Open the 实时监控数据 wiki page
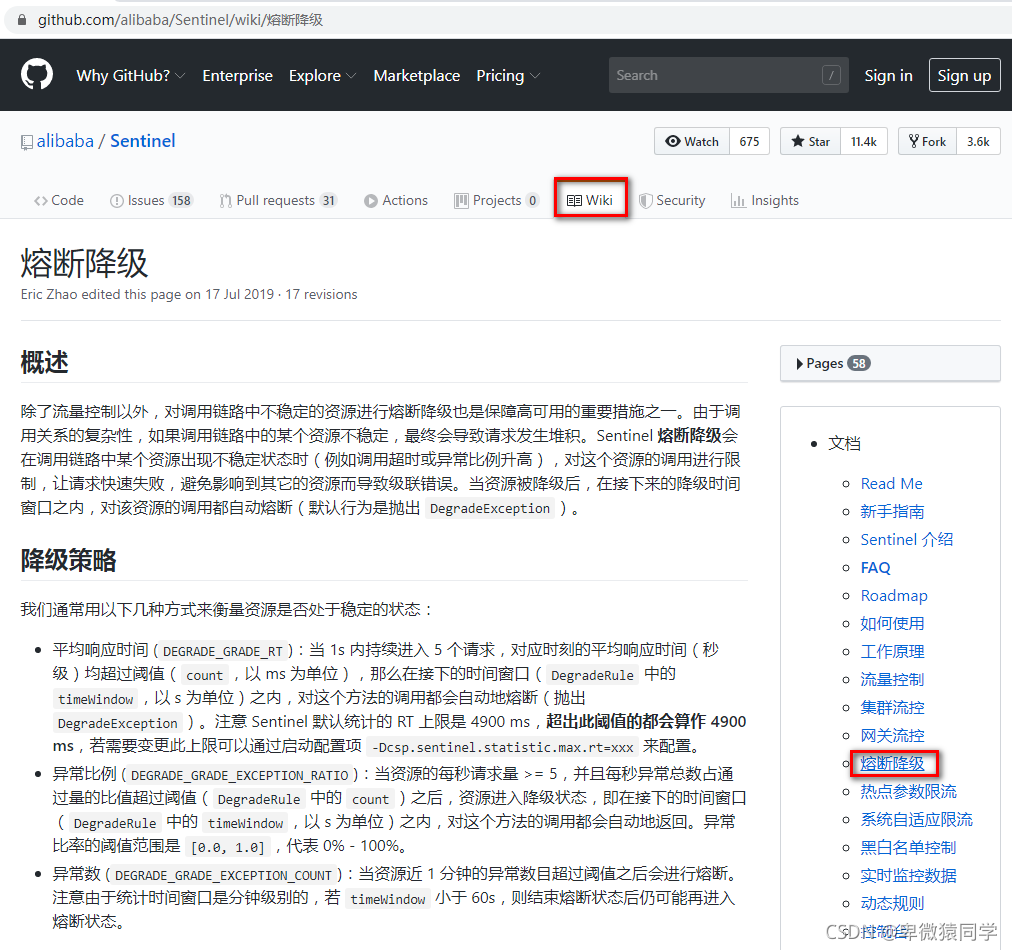 pos(908,876)
